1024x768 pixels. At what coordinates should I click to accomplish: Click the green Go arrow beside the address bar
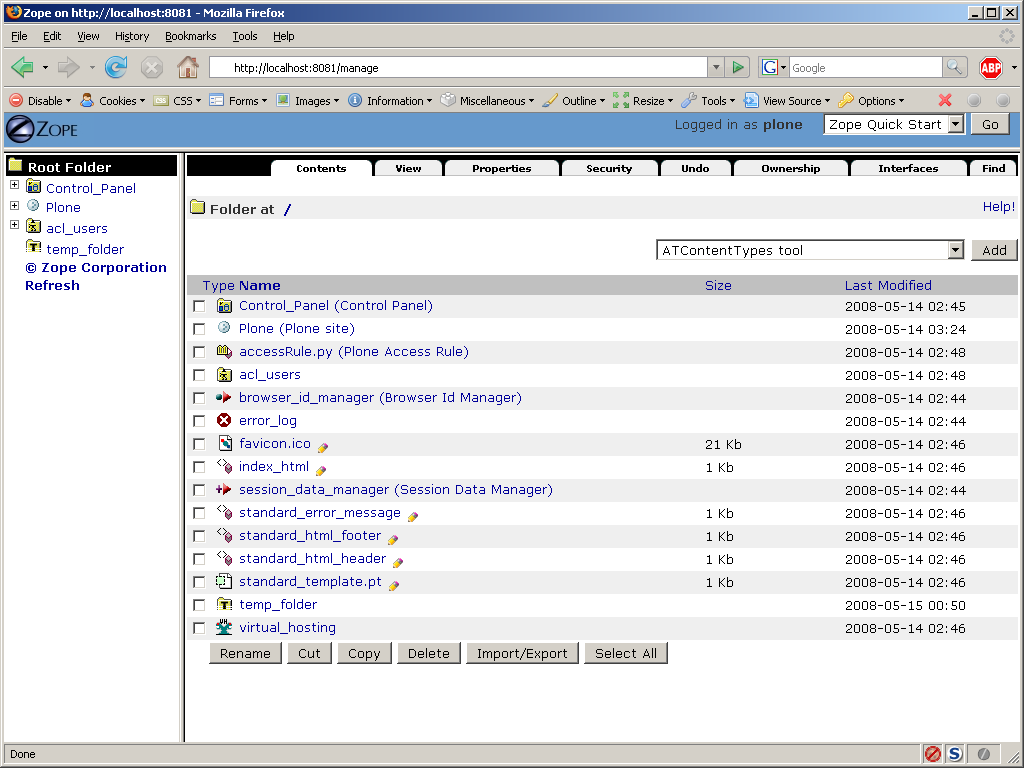point(738,67)
